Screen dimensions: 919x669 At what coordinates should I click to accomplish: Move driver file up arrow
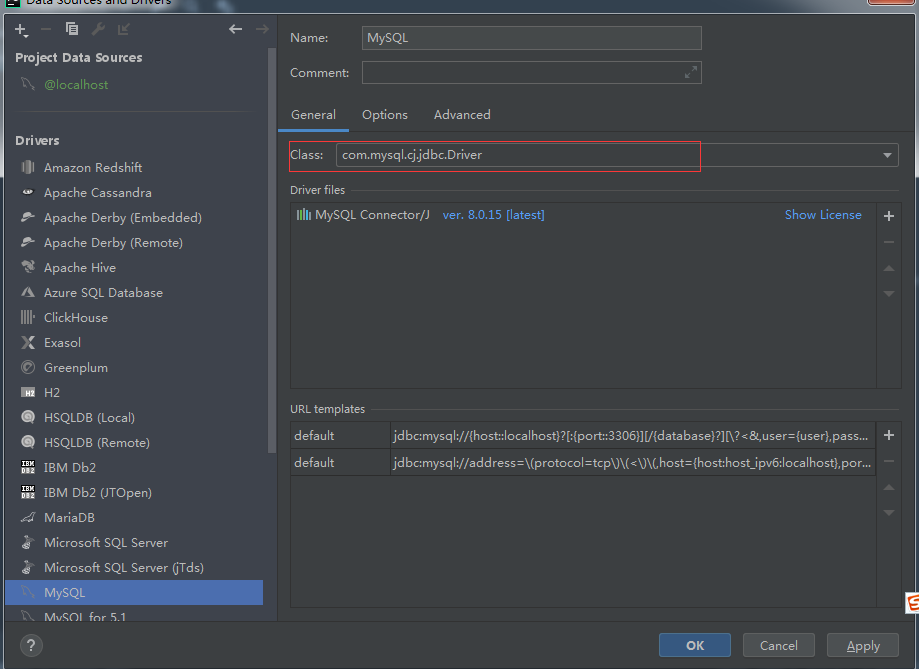[889, 268]
